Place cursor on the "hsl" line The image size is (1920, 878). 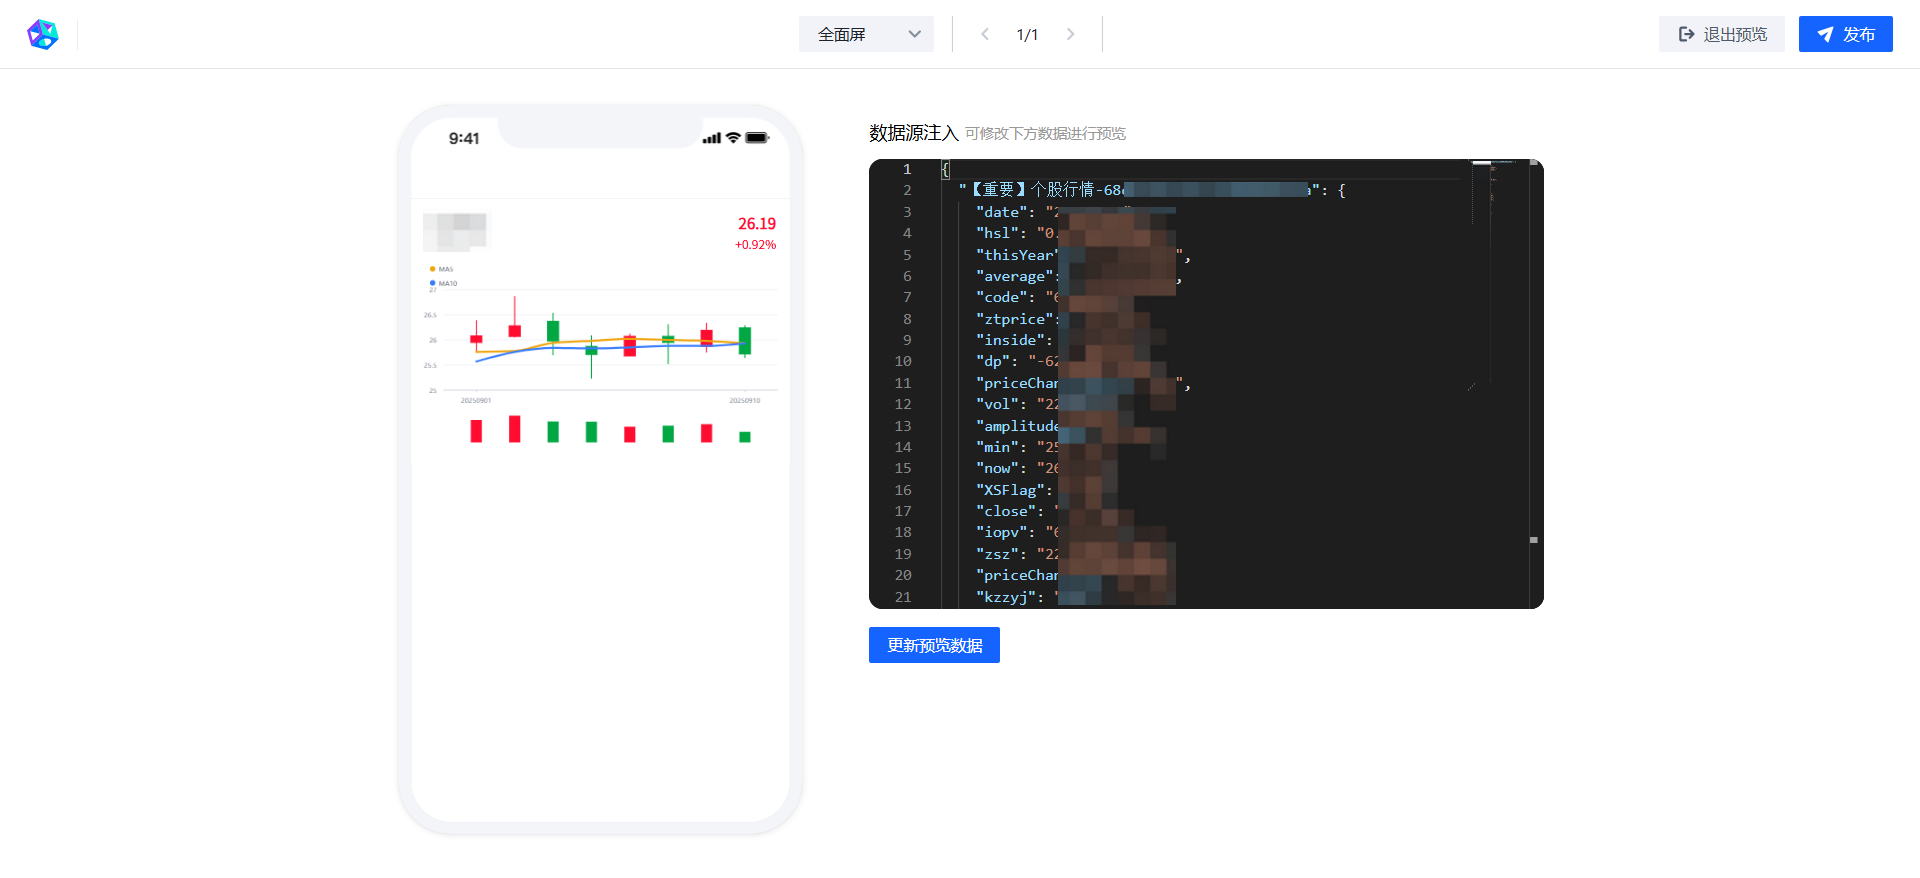(x=998, y=233)
